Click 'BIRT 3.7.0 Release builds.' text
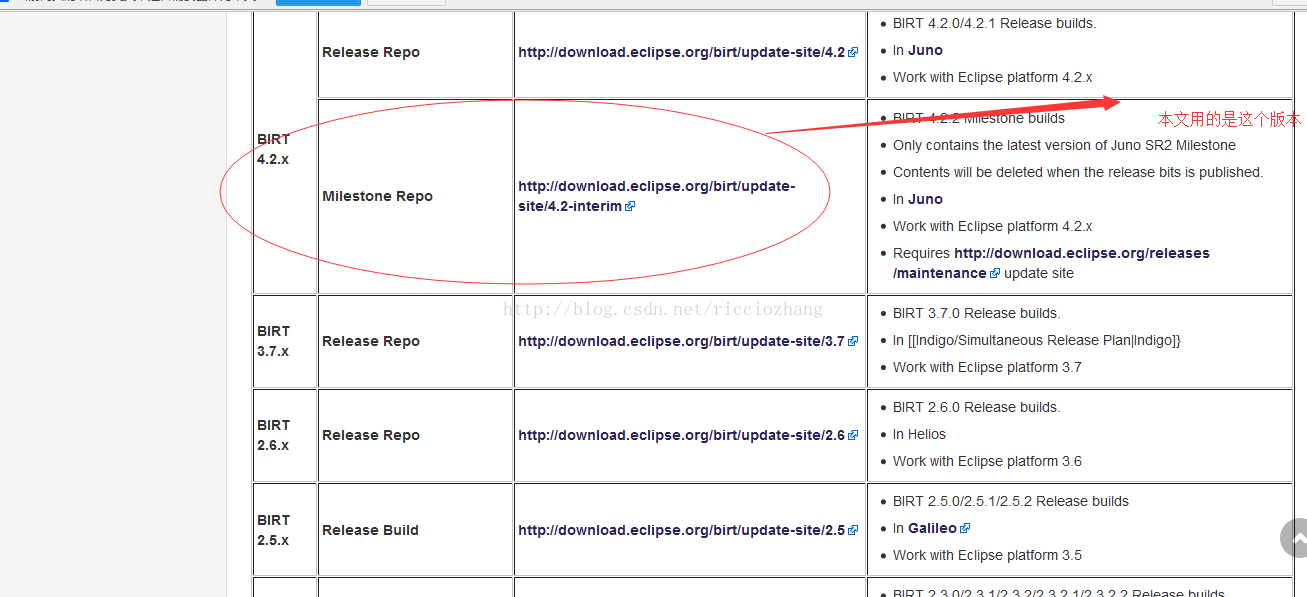1307x597 pixels. (x=976, y=313)
